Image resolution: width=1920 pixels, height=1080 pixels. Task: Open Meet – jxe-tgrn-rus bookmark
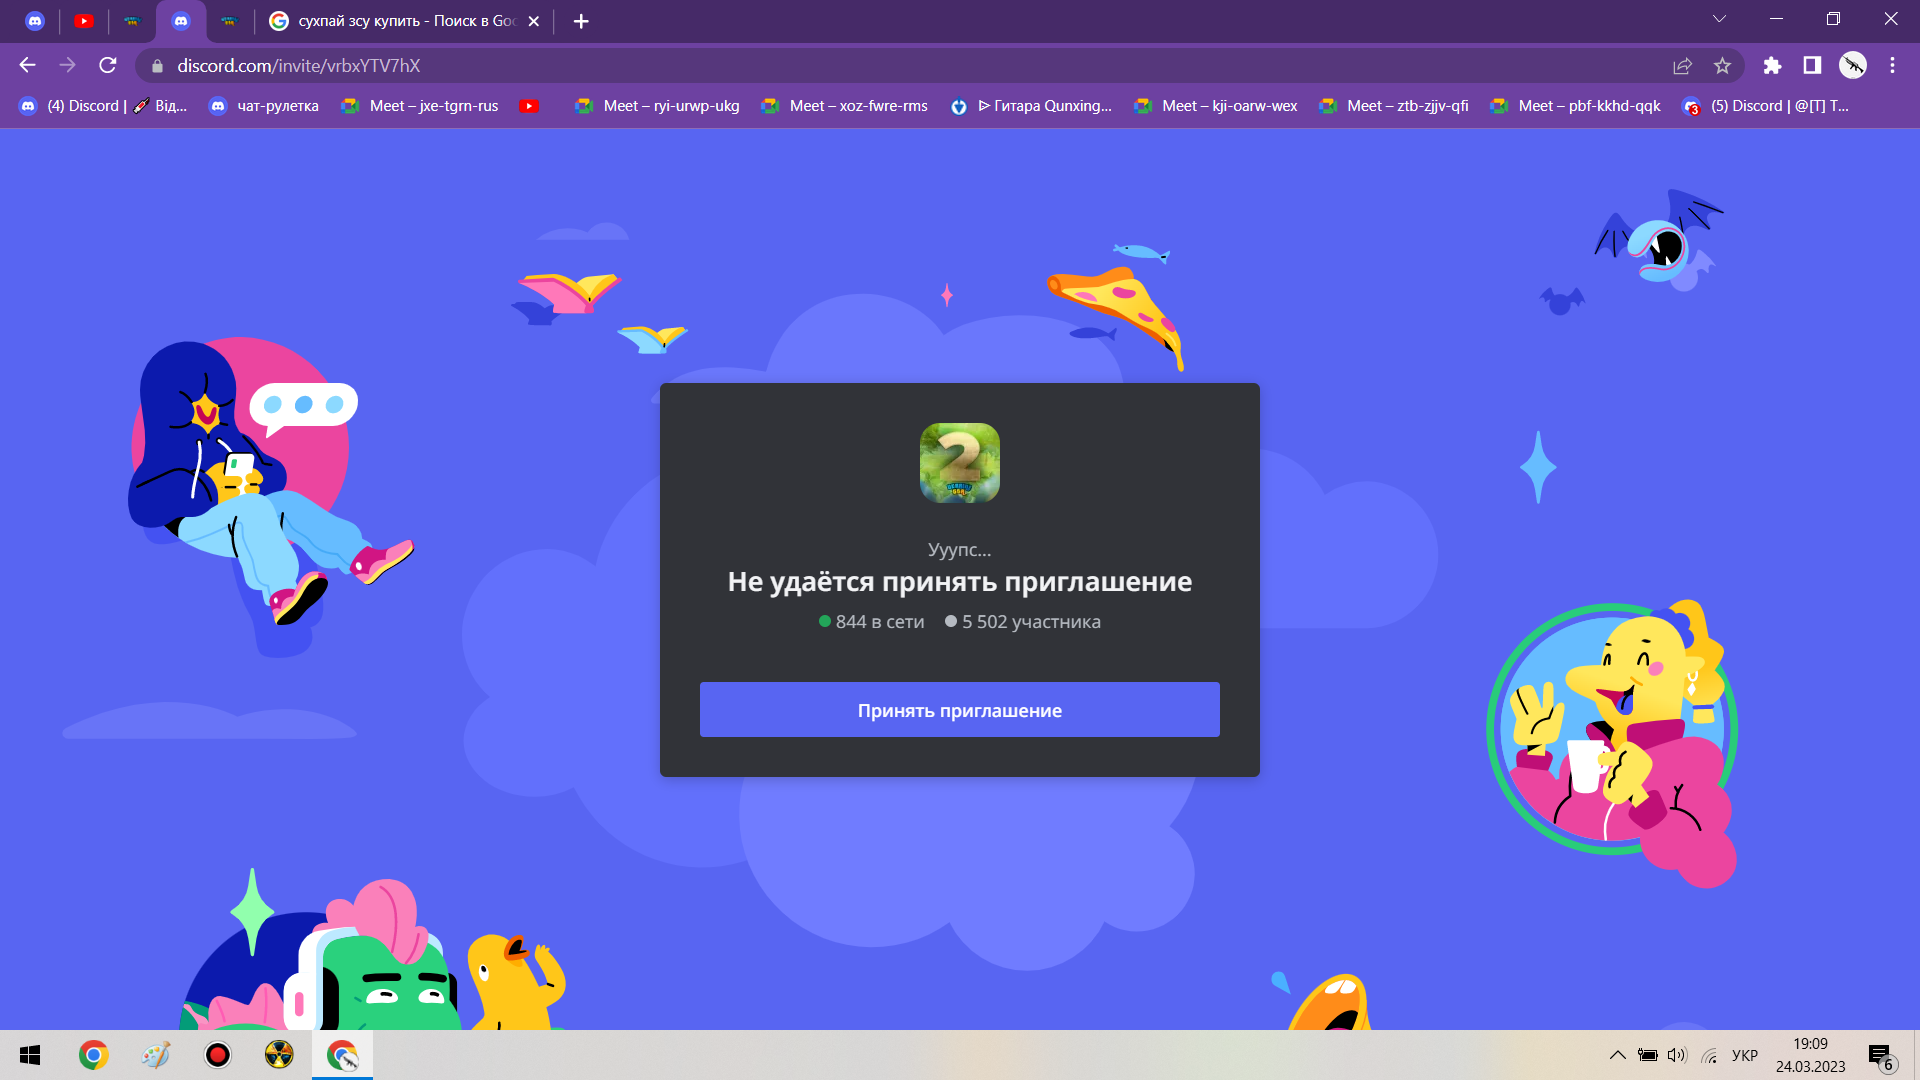click(x=420, y=106)
